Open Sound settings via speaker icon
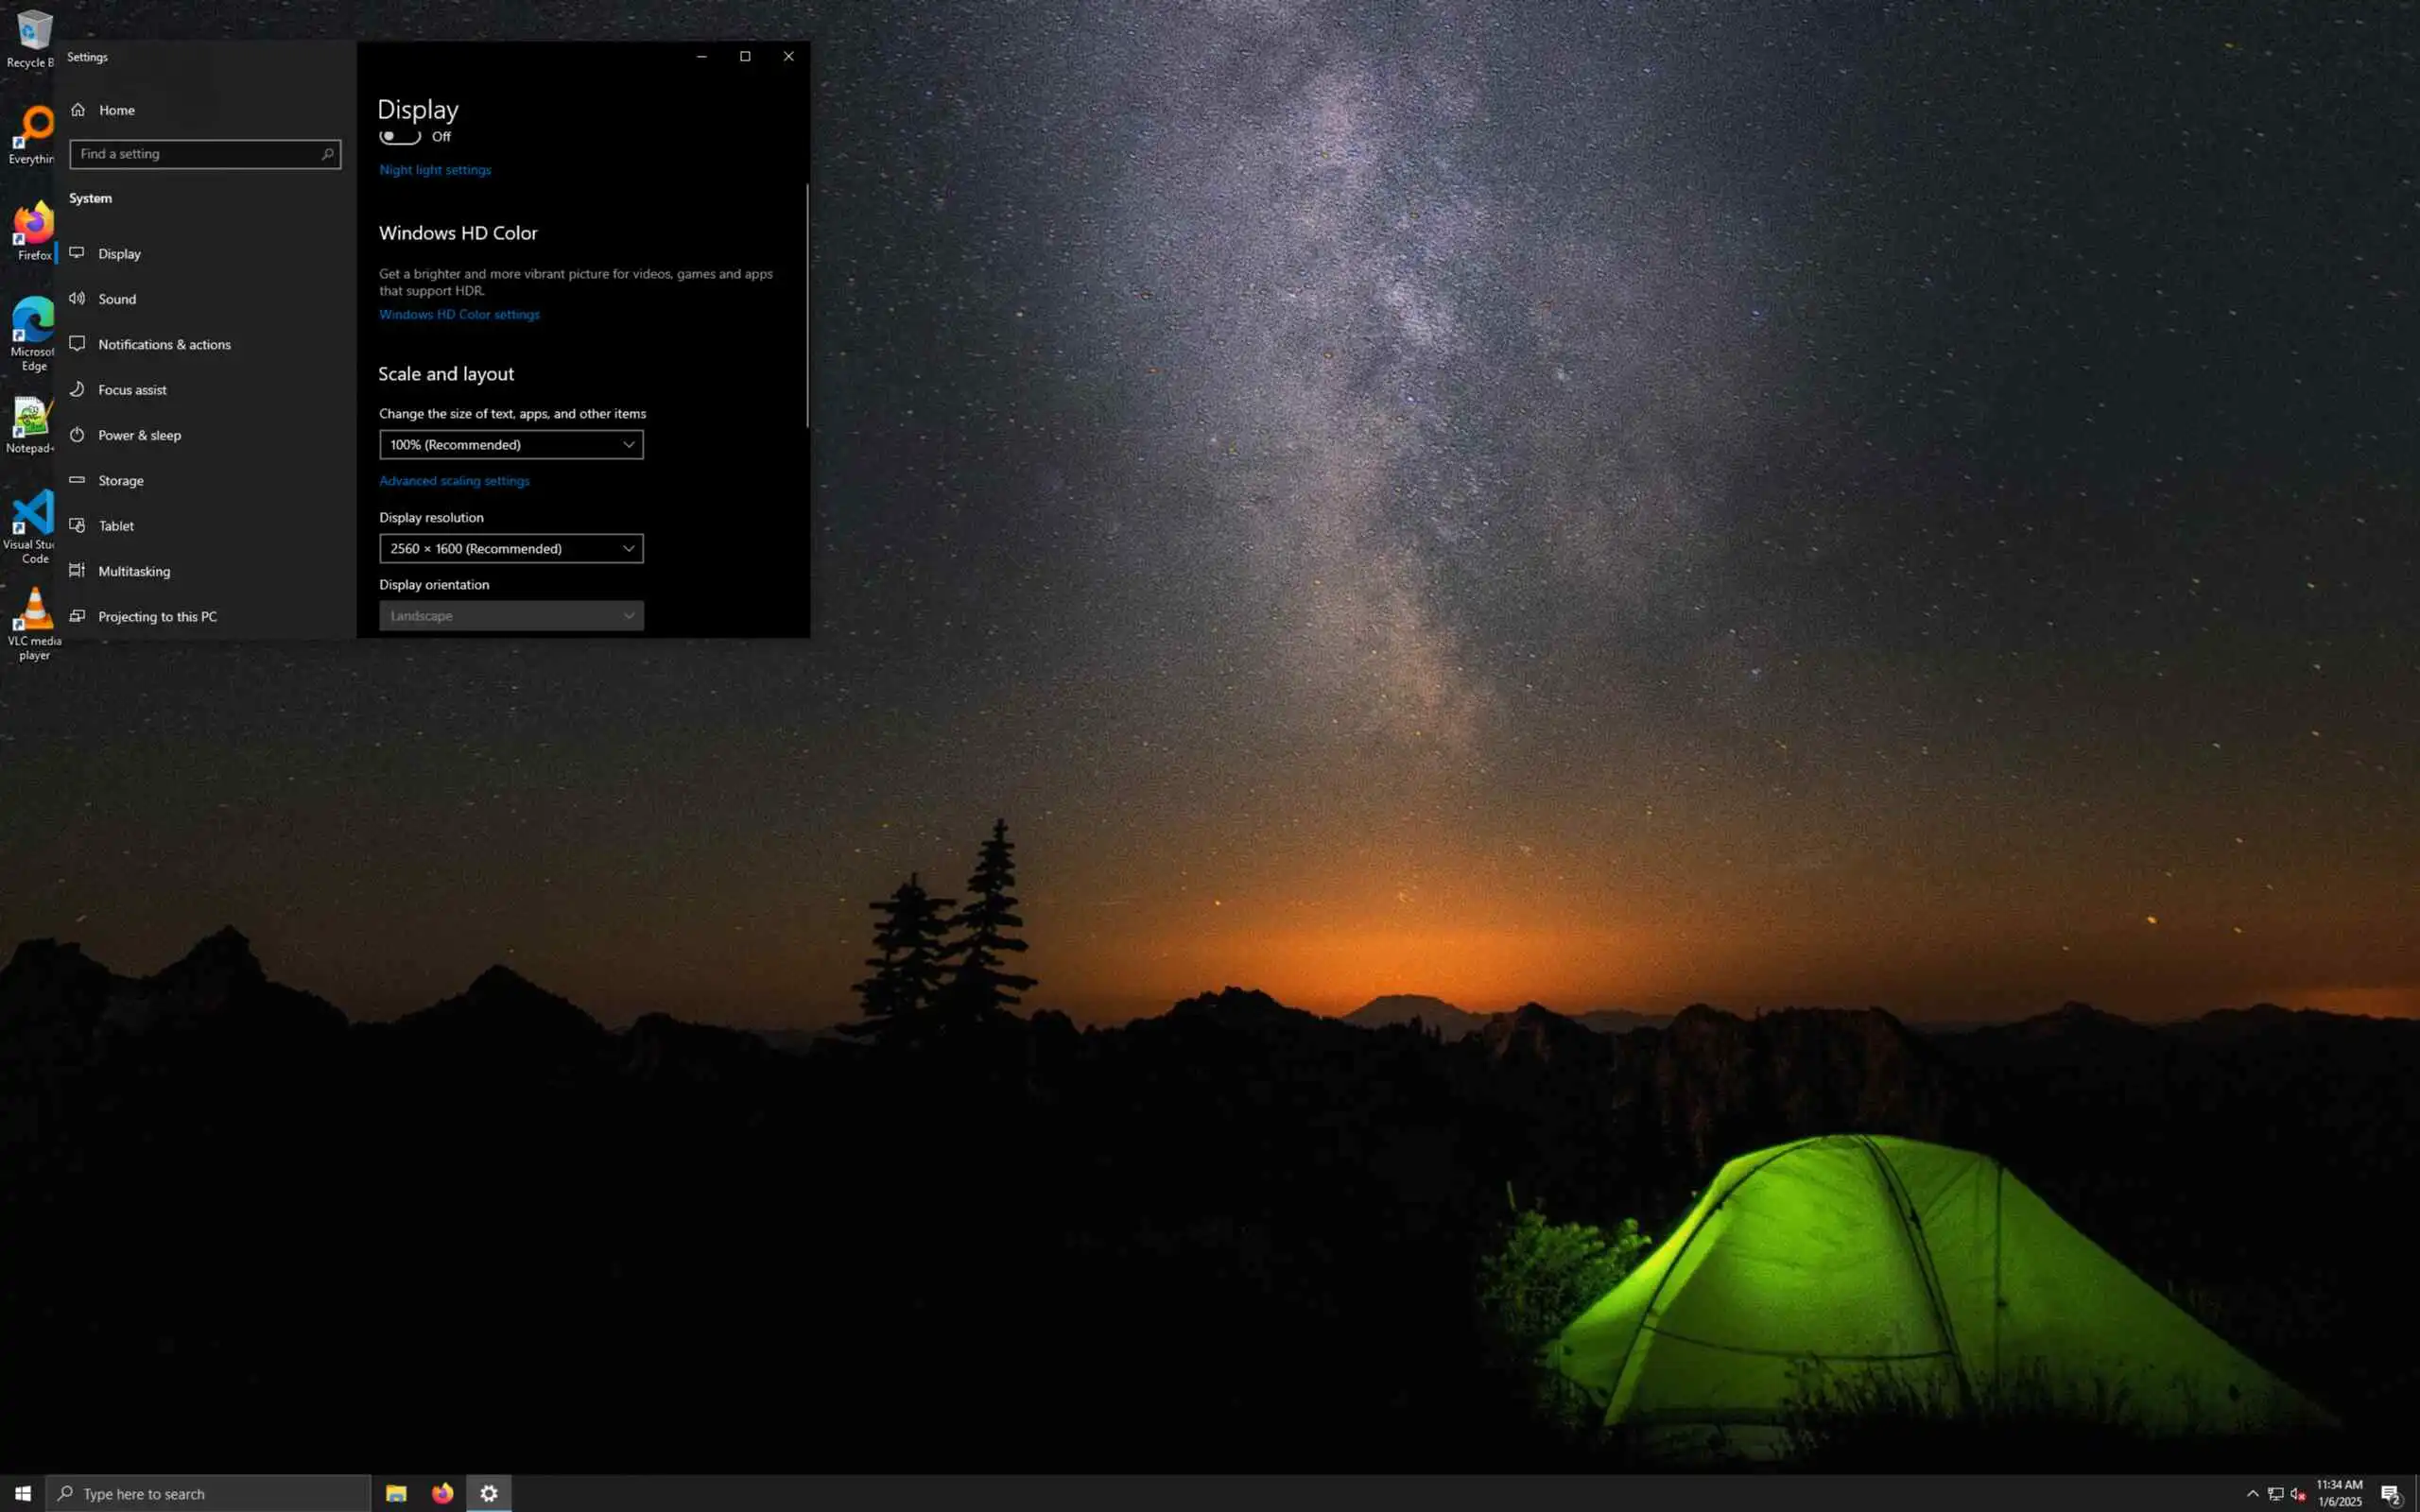 pos(77,299)
